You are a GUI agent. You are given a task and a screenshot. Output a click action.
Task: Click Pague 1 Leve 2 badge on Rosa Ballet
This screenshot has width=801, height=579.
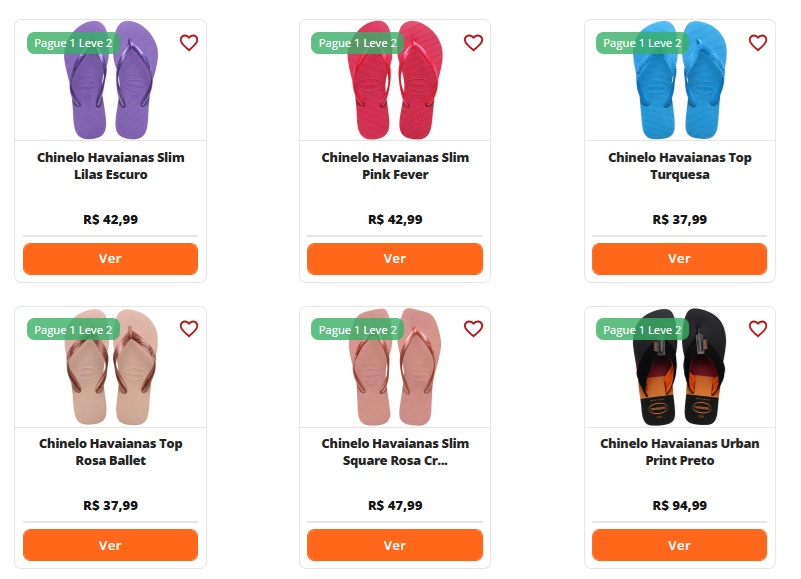[x=73, y=329]
